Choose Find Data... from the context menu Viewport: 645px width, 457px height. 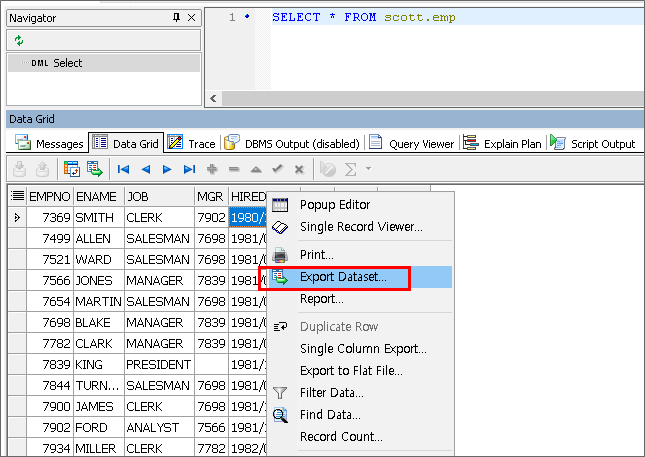pos(361,415)
